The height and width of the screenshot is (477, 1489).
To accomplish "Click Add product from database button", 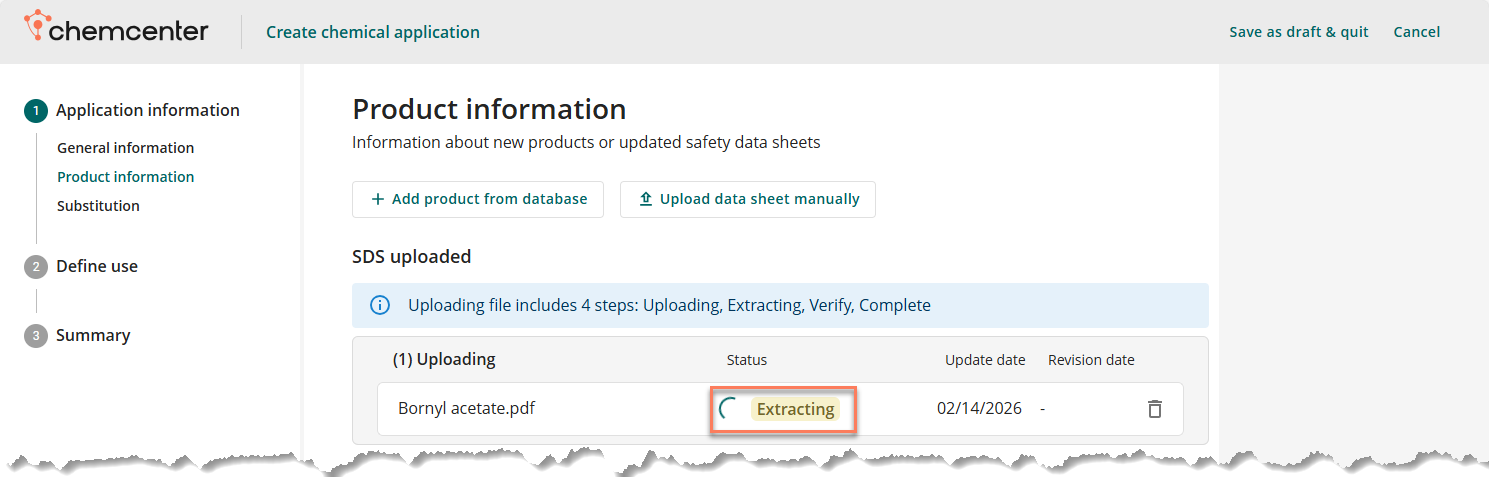I will pyautogui.click(x=478, y=199).
